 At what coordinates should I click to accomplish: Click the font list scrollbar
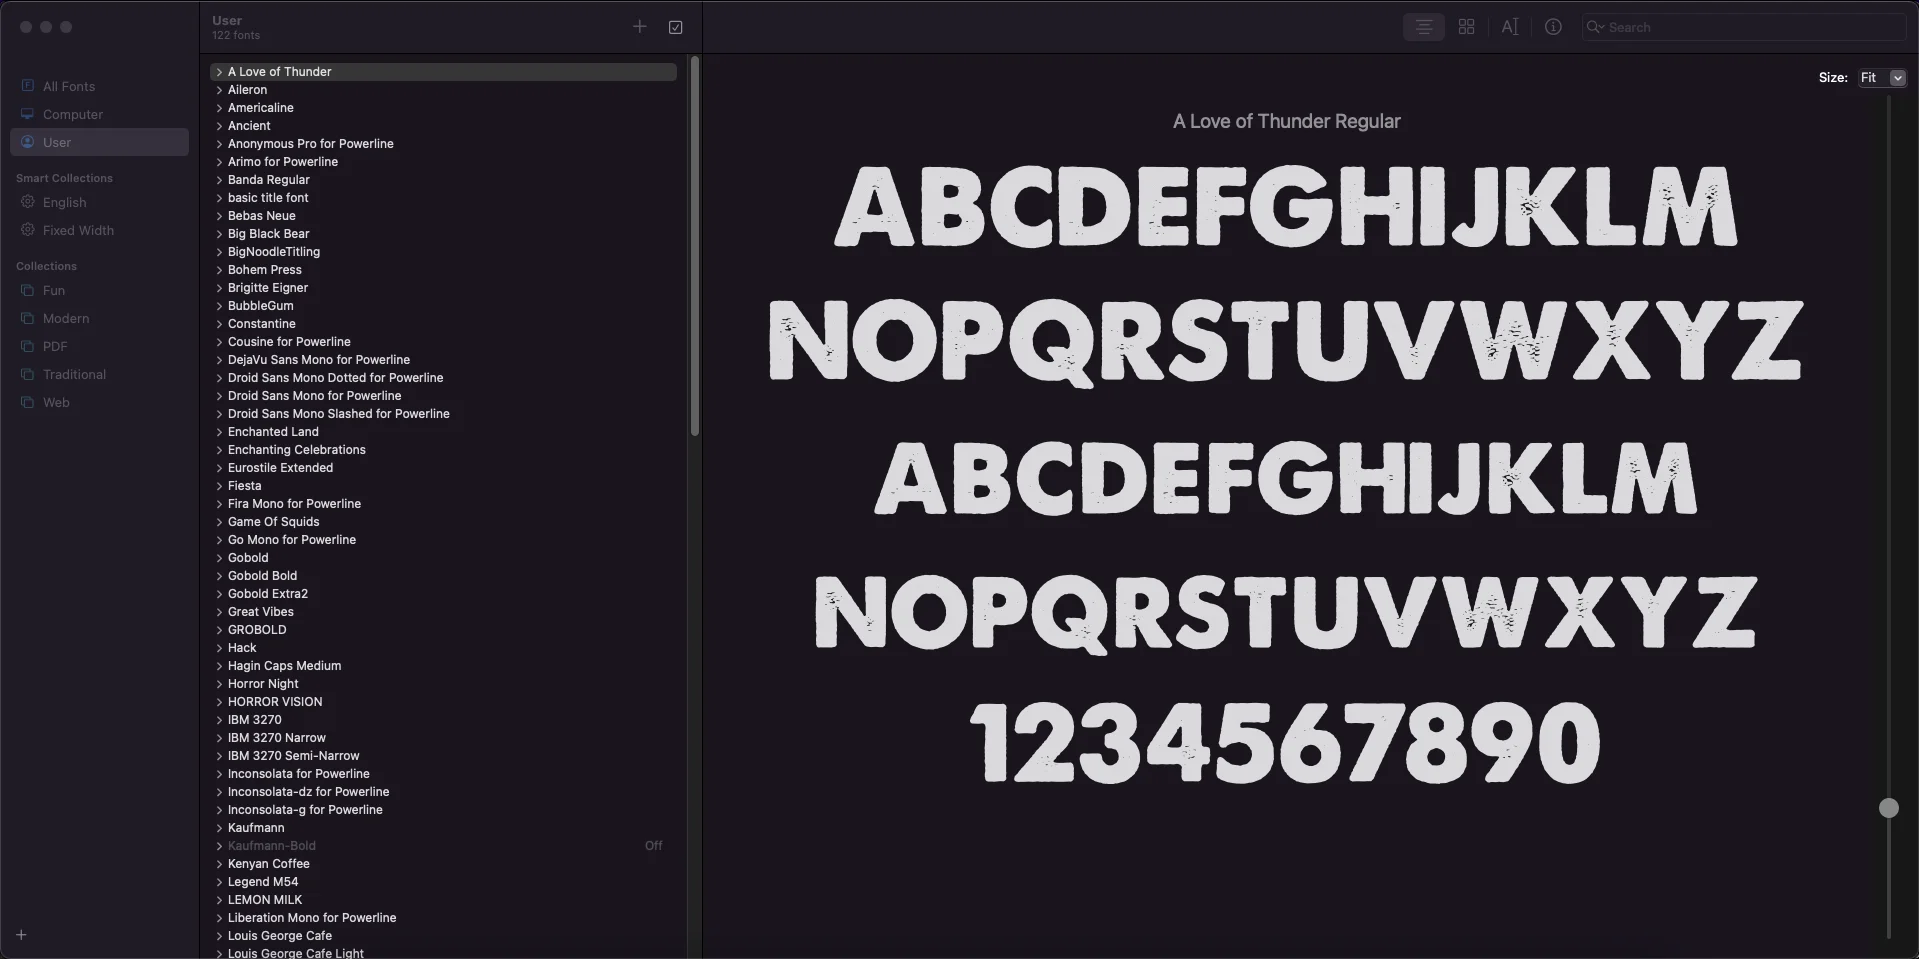(695, 246)
